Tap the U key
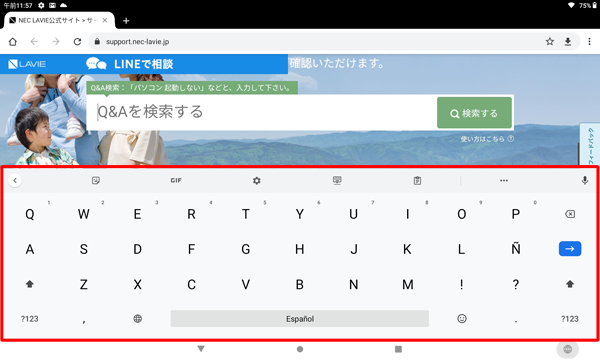600x360 pixels. click(x=354, y=214)
